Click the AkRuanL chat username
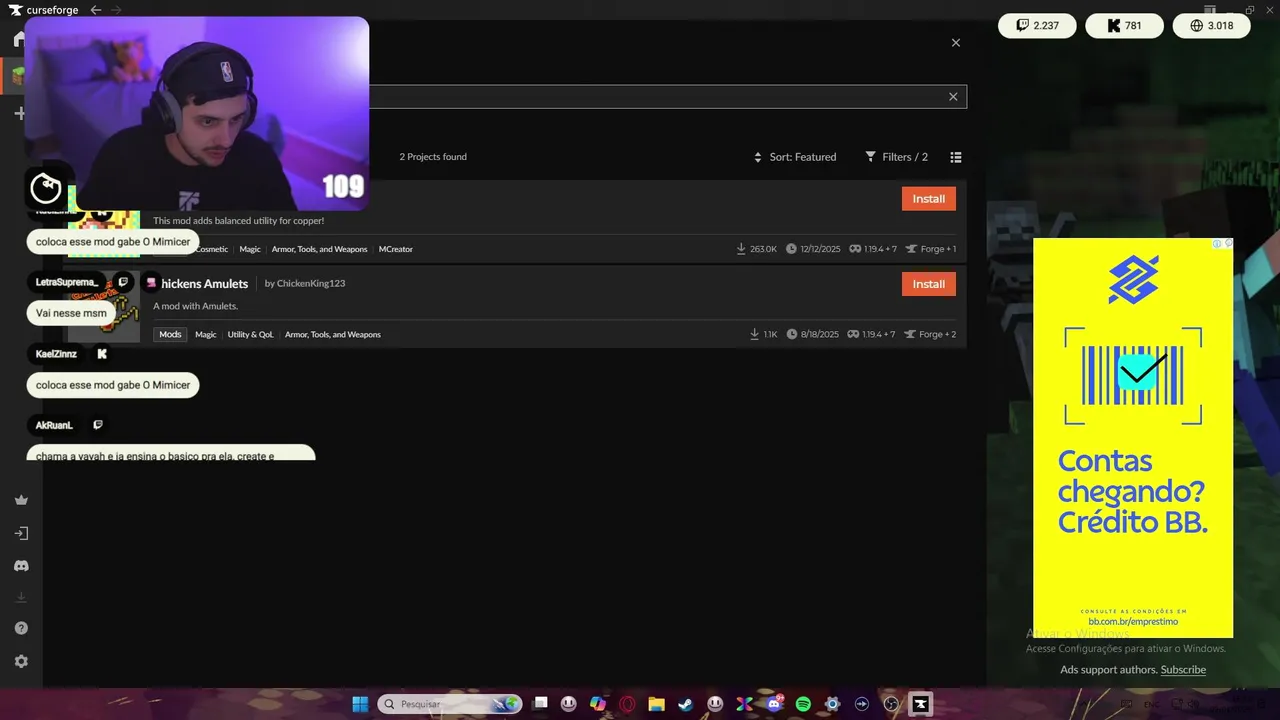This screenshot has height=720, width=1280. (x=54, y=425)
